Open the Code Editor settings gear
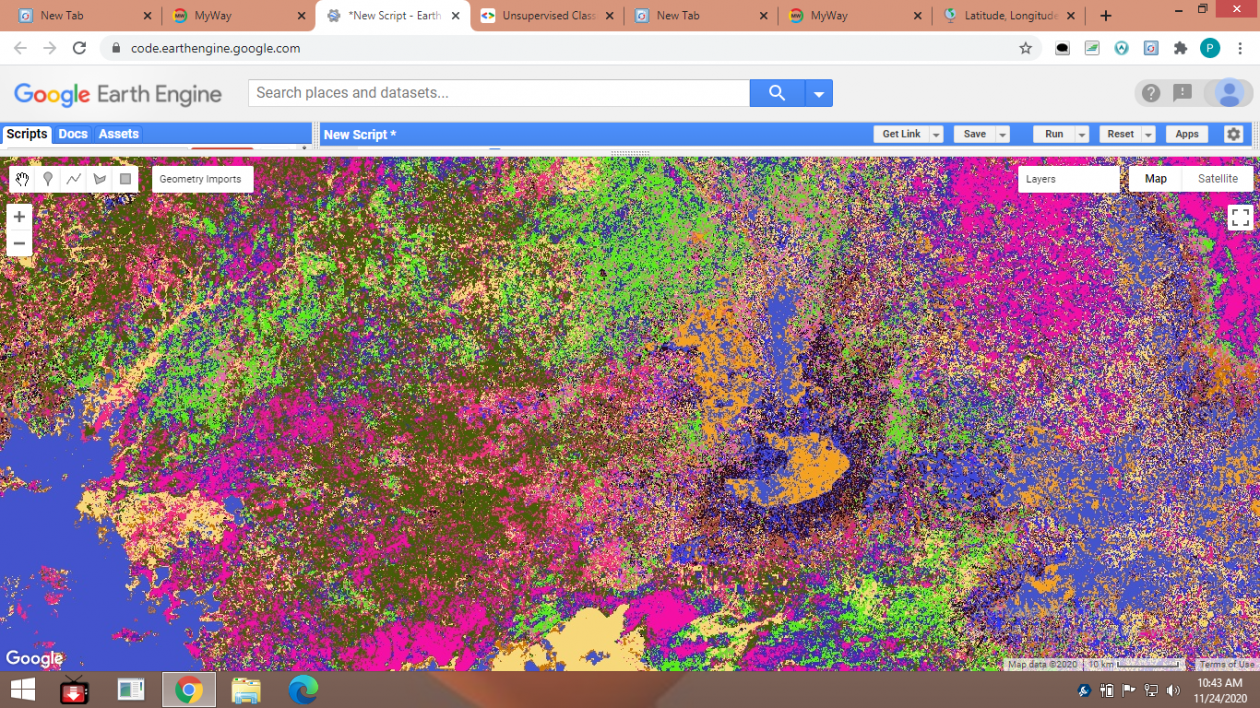Image resolution: width=1260 pixels, height=708 pixels. click(x=1234, y=134)
